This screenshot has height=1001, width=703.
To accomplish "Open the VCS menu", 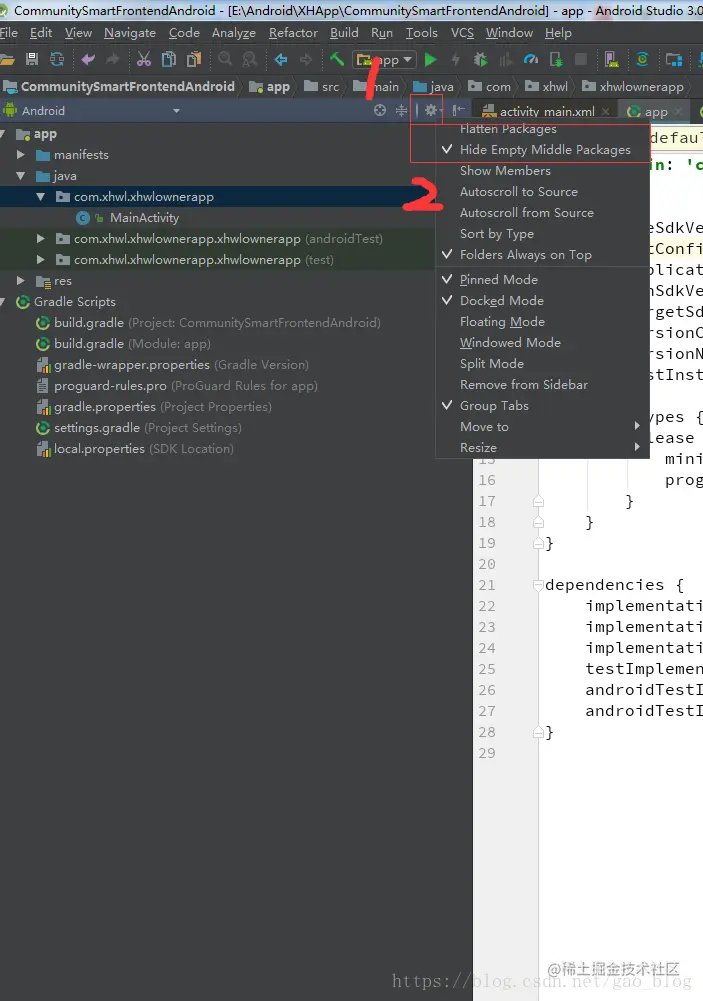I will (462, 33).
